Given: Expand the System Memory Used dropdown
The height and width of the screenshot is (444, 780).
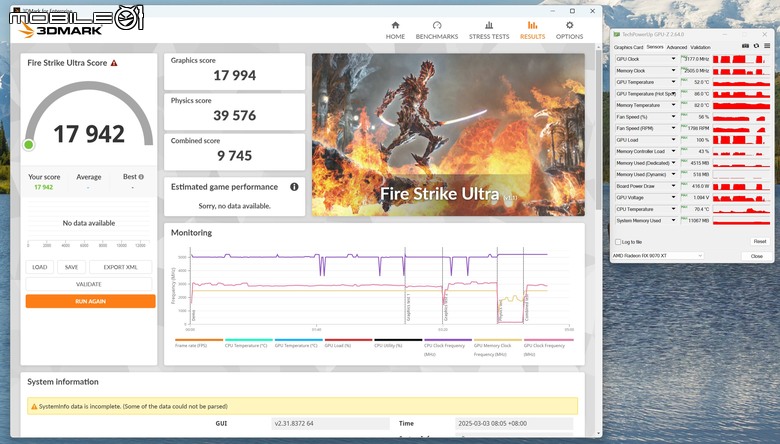Looking at the screenshot, I should (x=674, y=220).
